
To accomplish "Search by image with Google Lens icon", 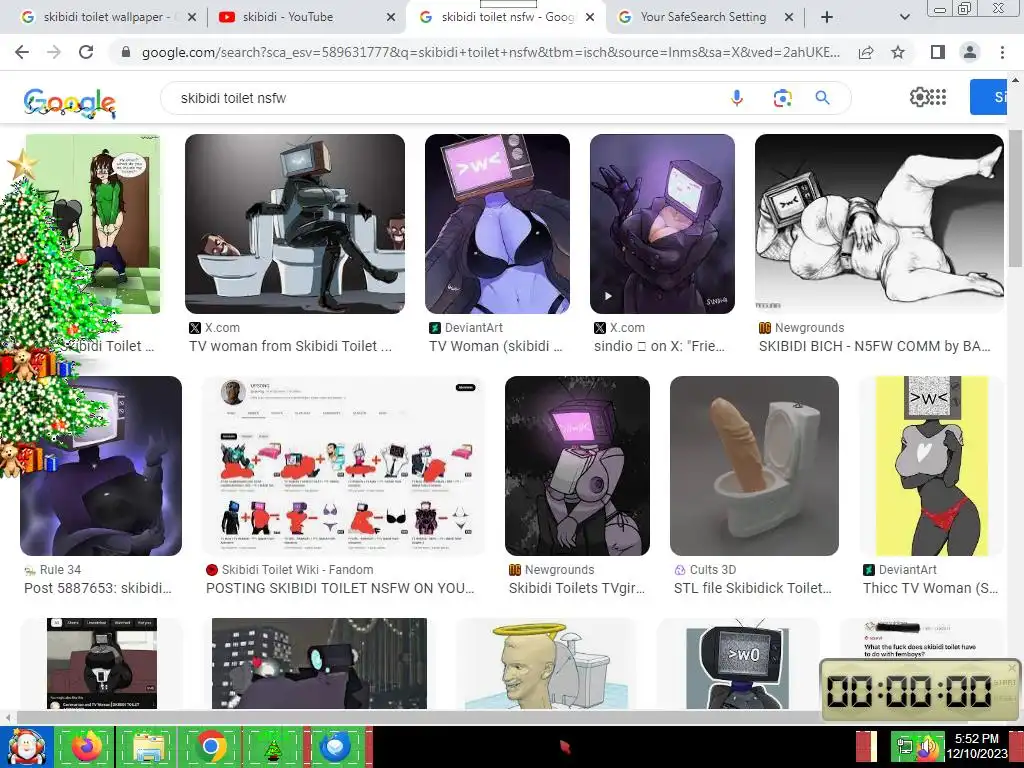I will (x=782, y=98).
